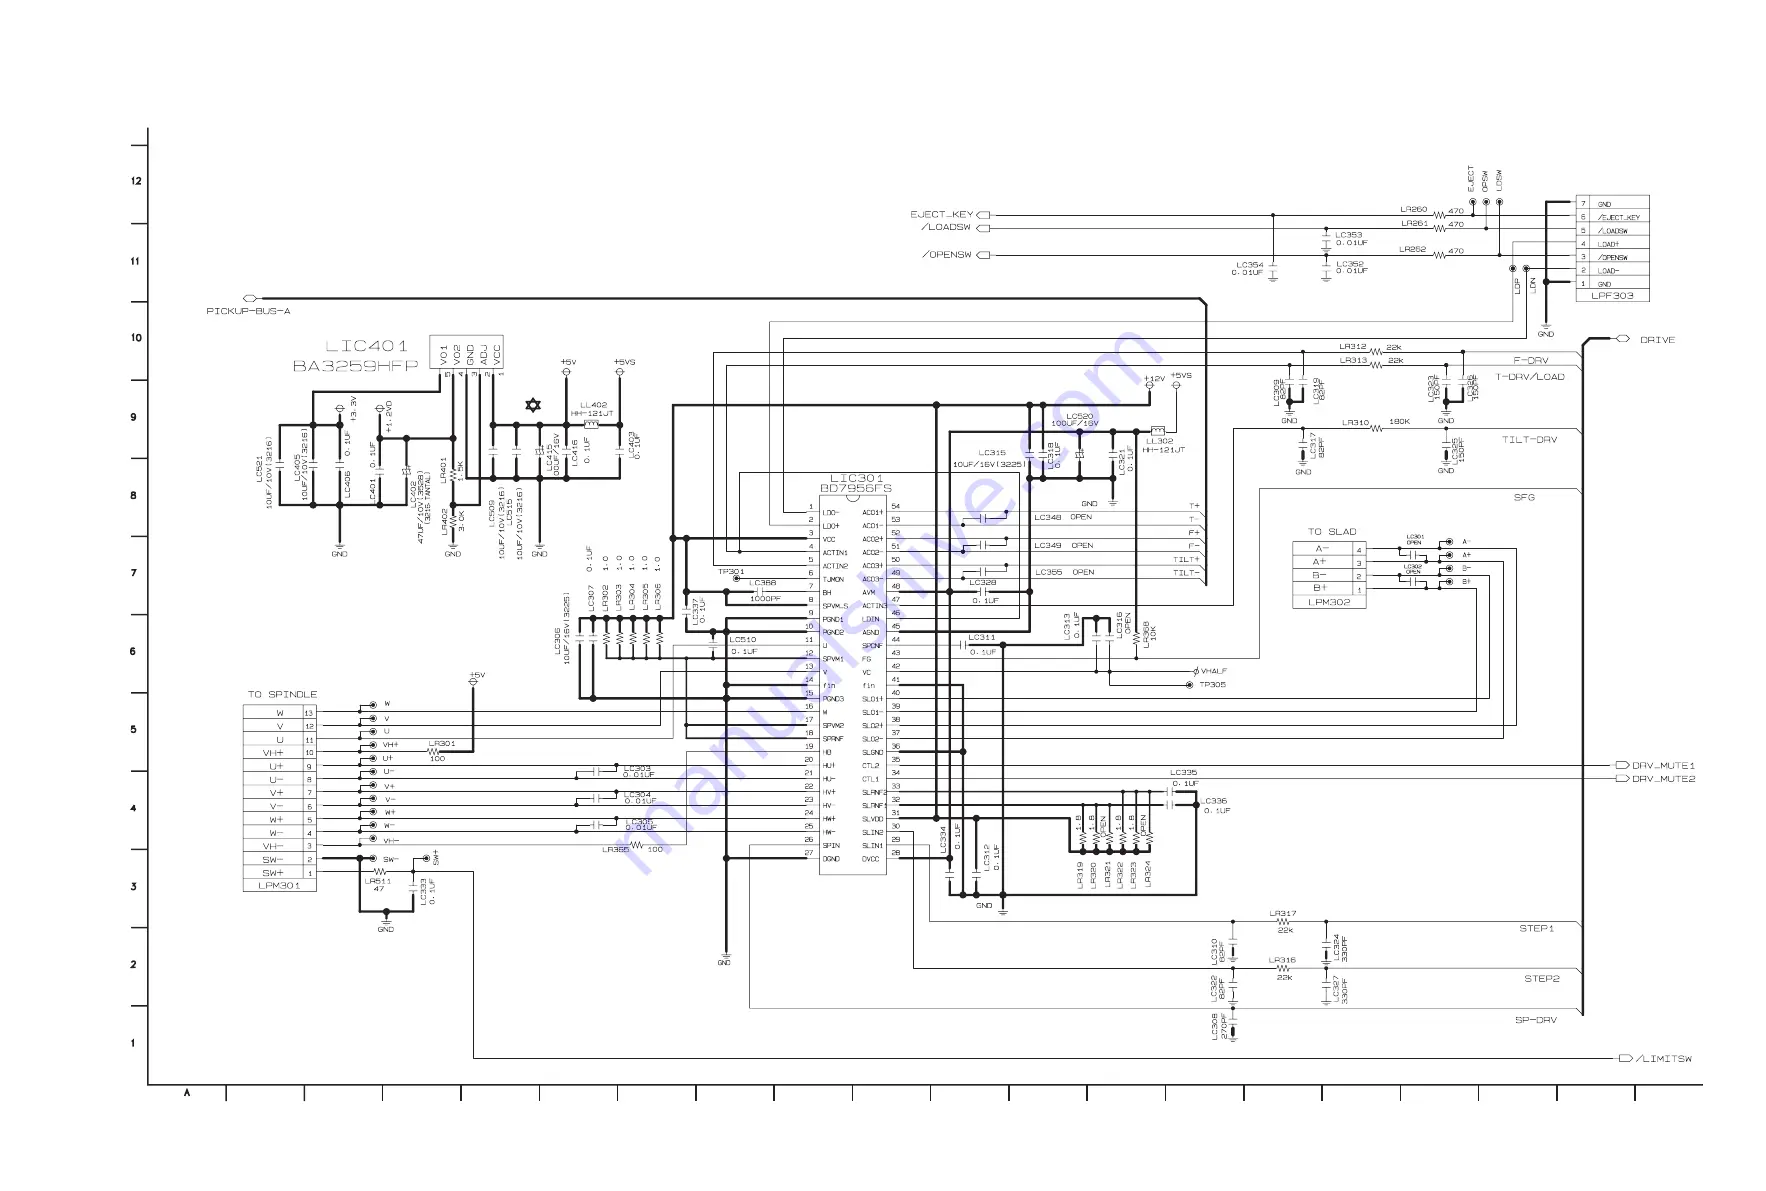Click the LR511 resistor label
The image size is (1766, 1191).
tap(378, 882)
